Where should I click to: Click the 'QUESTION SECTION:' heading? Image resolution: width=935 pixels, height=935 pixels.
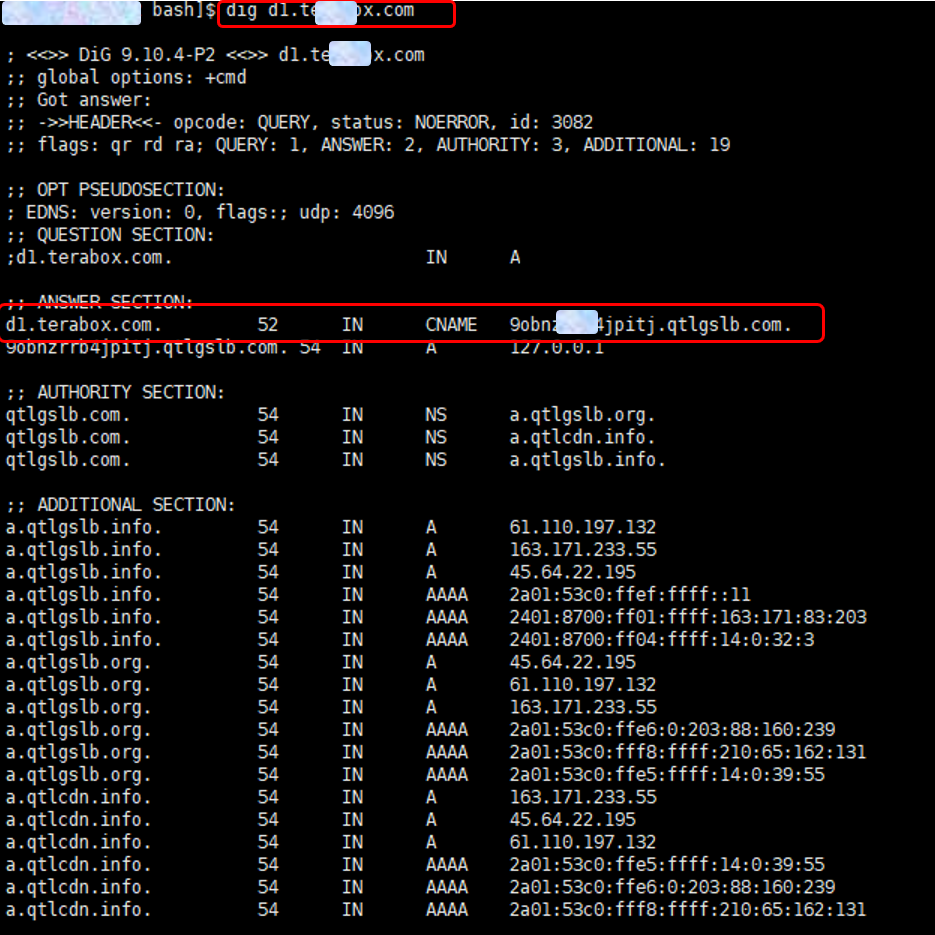(125, 235)
